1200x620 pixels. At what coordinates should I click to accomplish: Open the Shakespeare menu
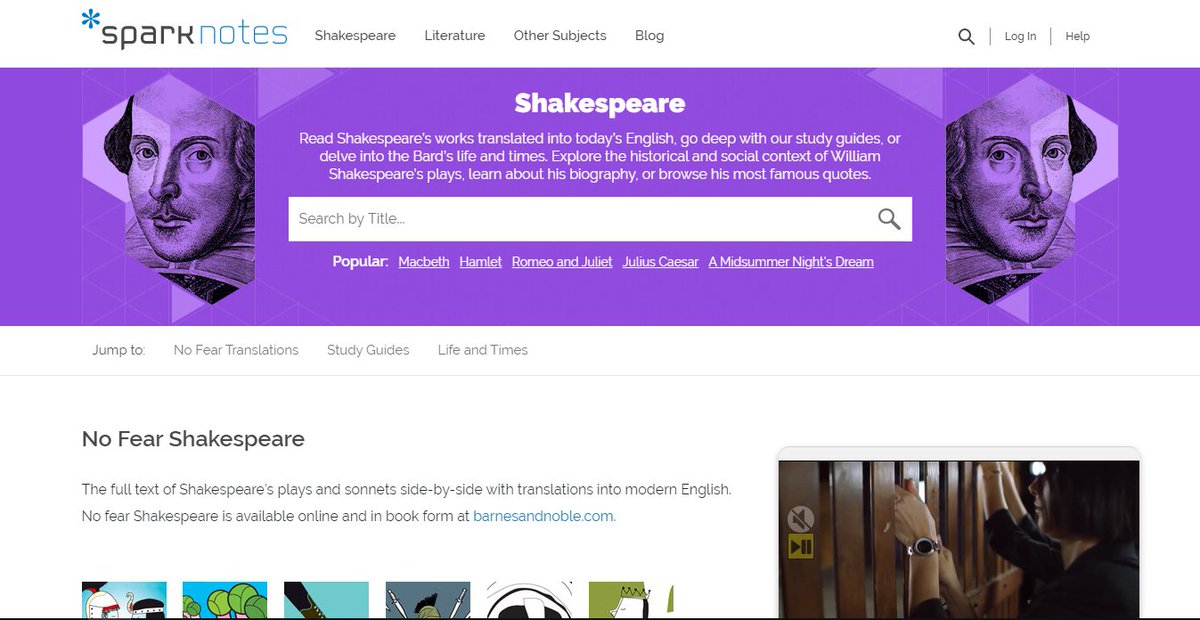tap(355, 35)
